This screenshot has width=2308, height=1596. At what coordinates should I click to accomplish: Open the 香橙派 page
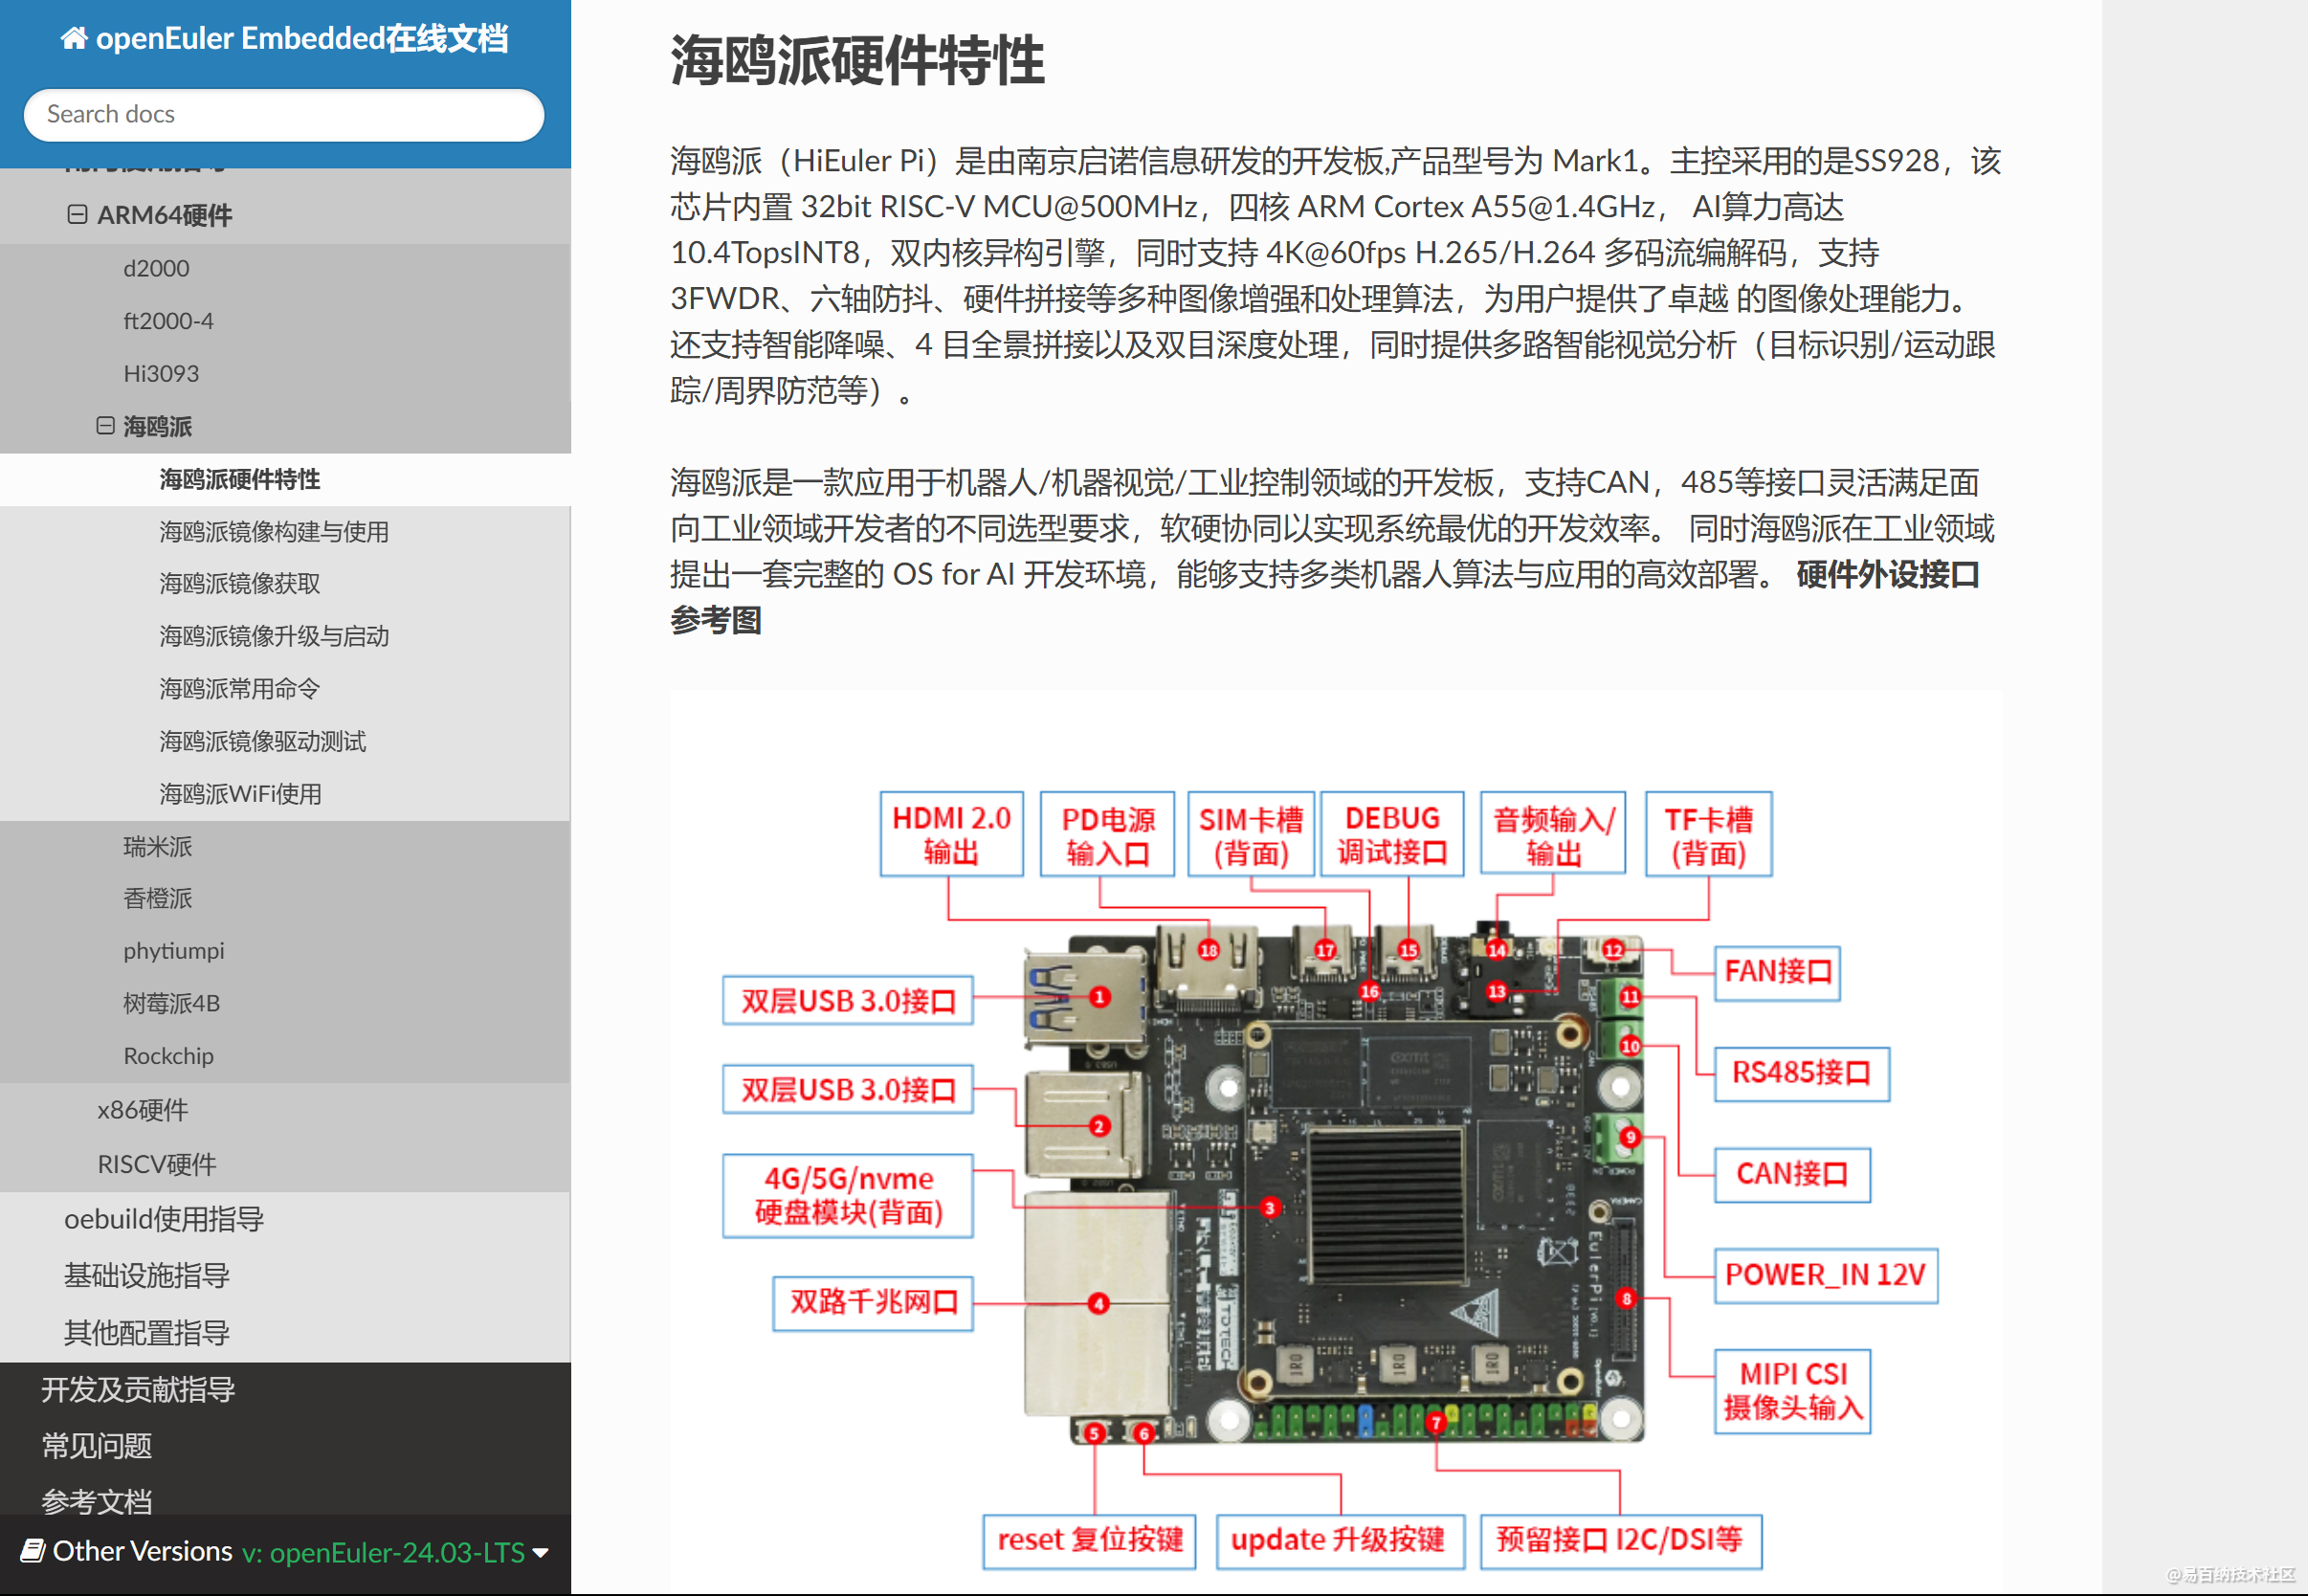click(157, 899)
